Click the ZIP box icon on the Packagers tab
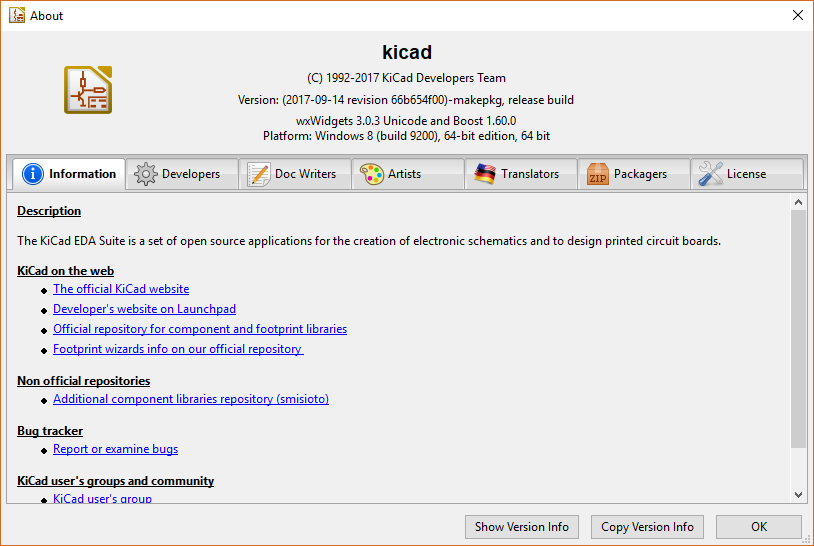Image resolution: width=814 pixels, height=546 pixels. (598, 174)
